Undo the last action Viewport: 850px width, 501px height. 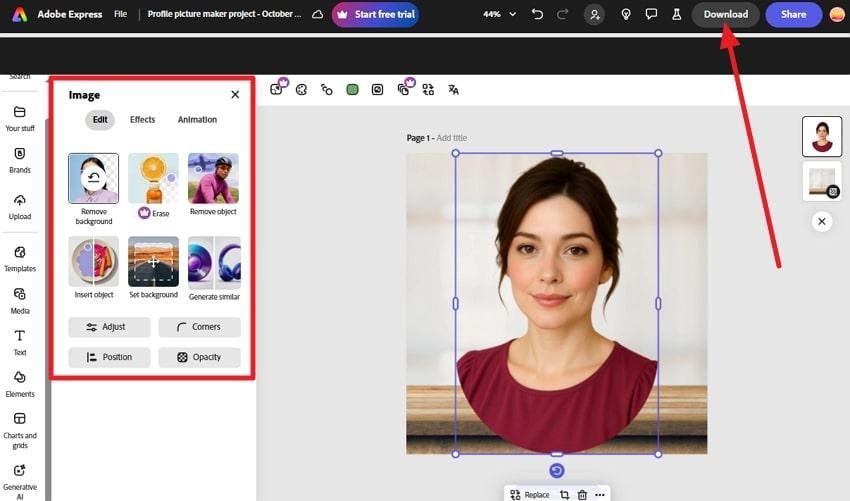click(x=537, y=14)
